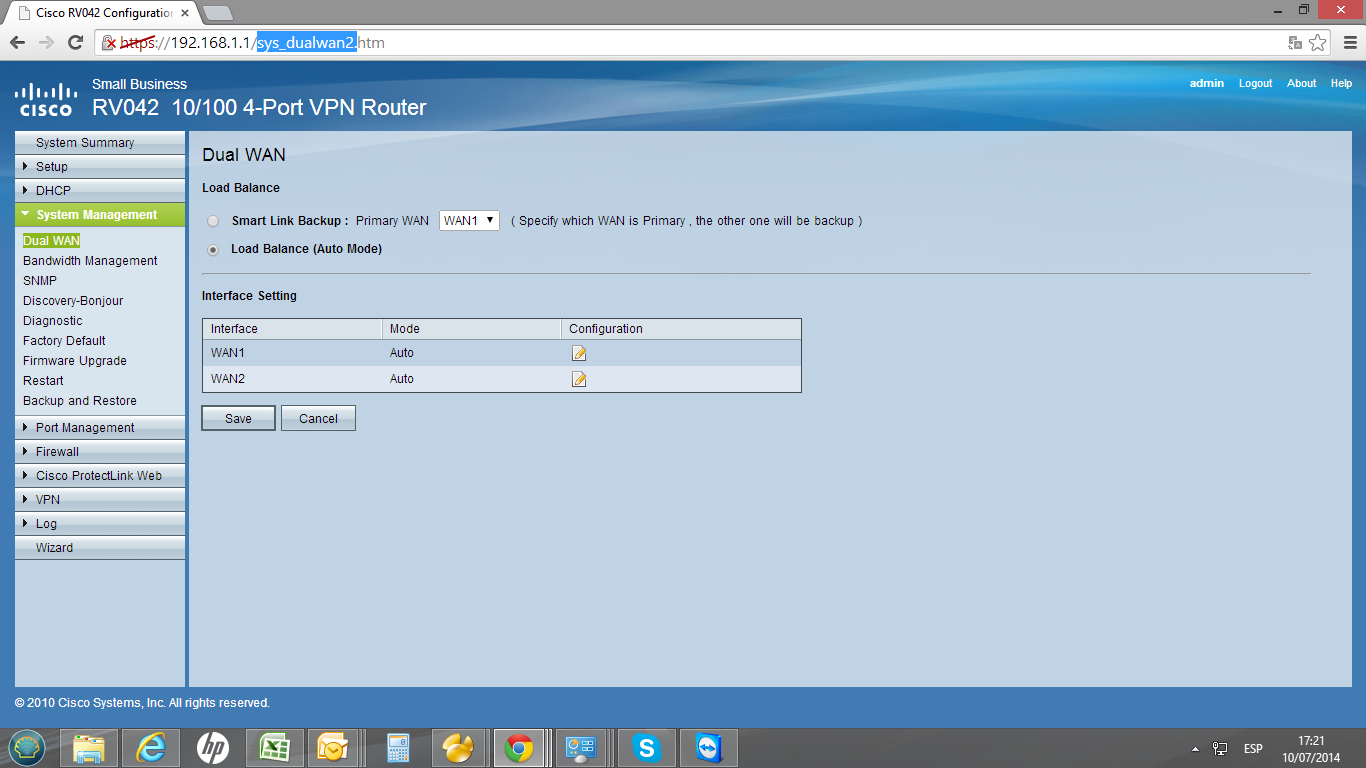Reload the router page
This screenshot has width=1366, height=768.
(75, 42)
